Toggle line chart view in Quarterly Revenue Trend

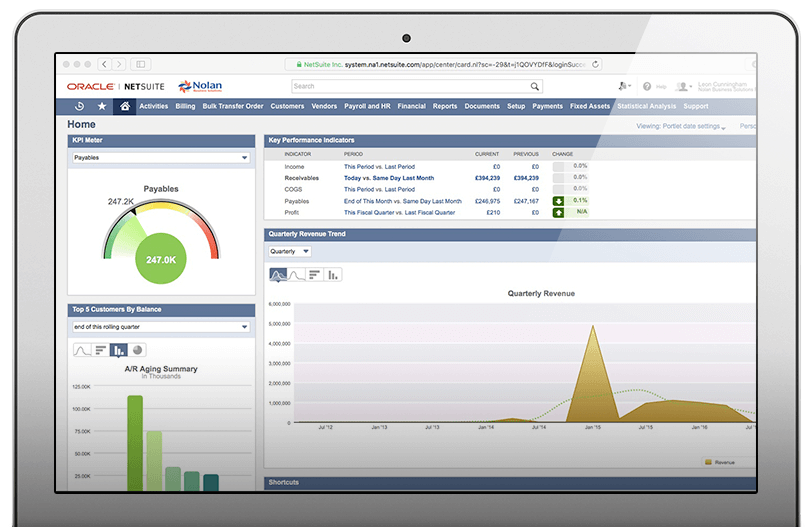click(x=297, y=274)
